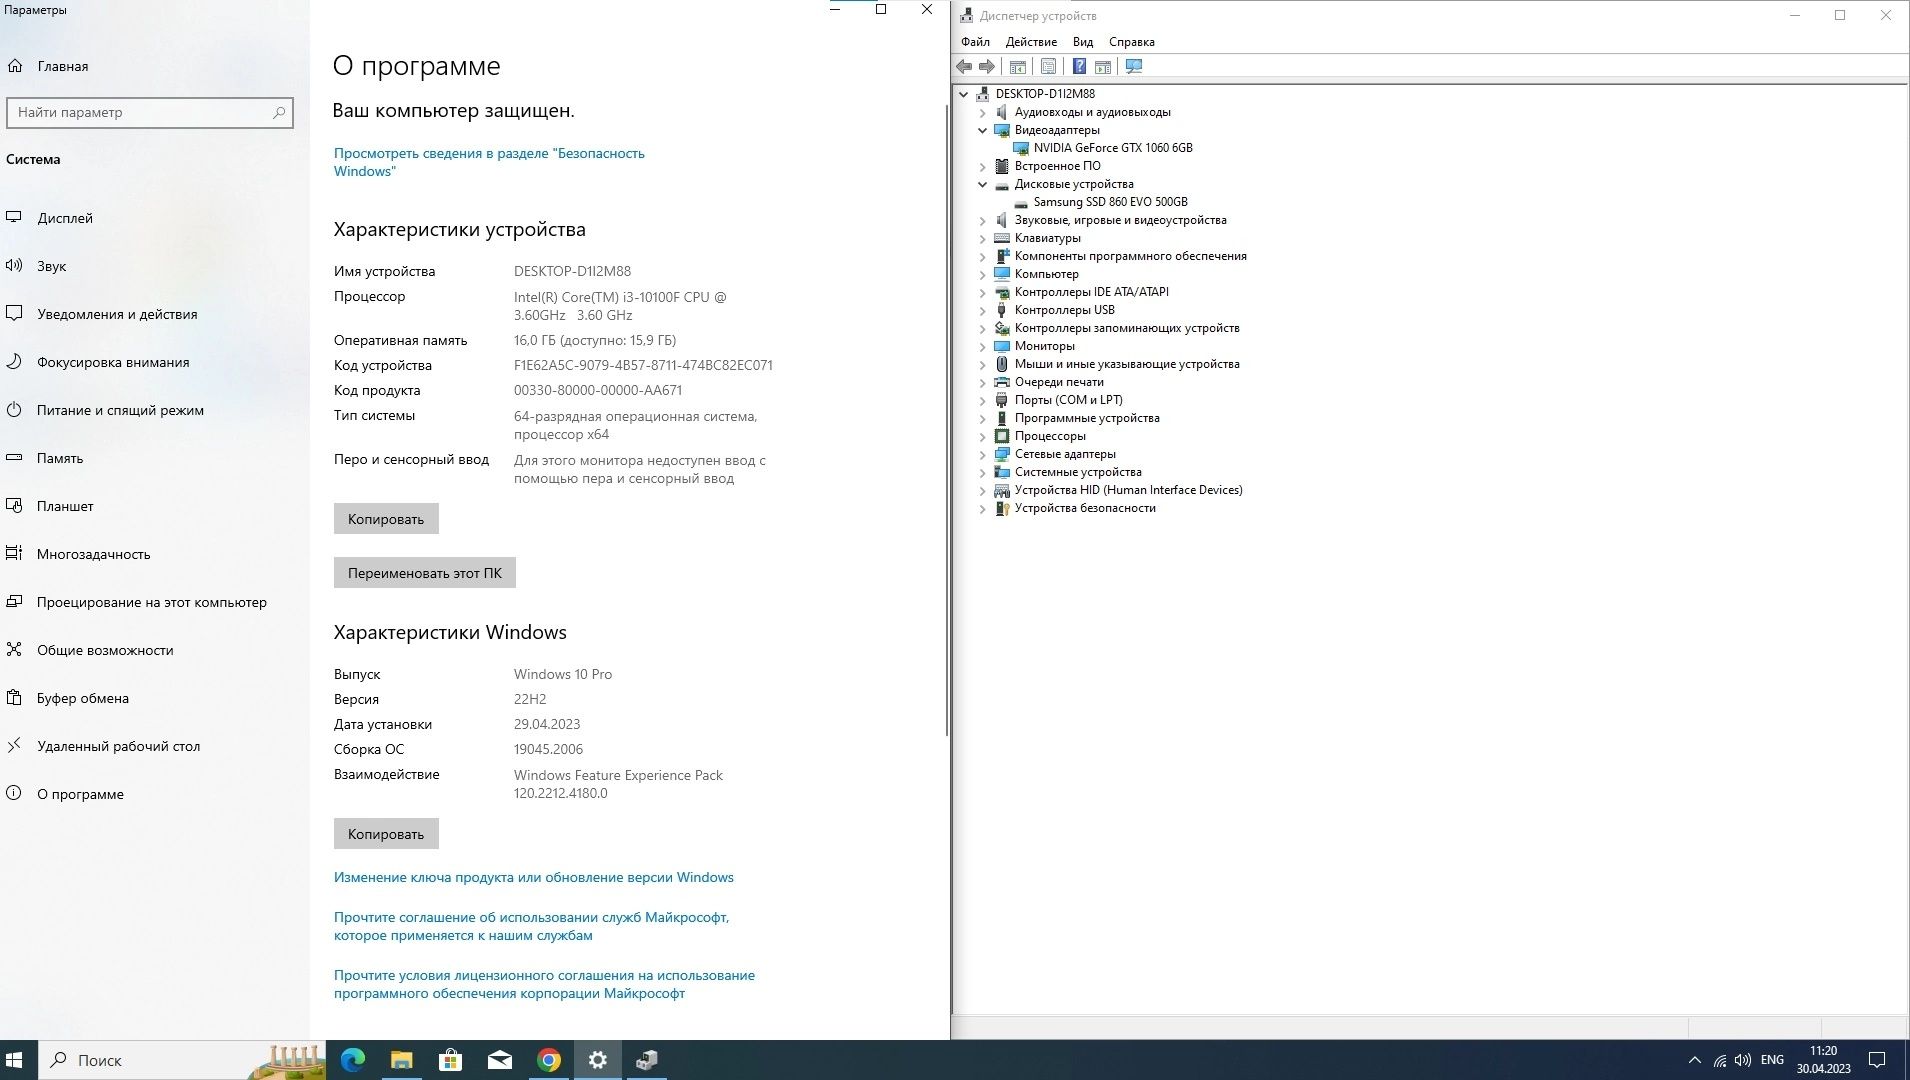Open Звук settings in sidebar

[52, 266]
